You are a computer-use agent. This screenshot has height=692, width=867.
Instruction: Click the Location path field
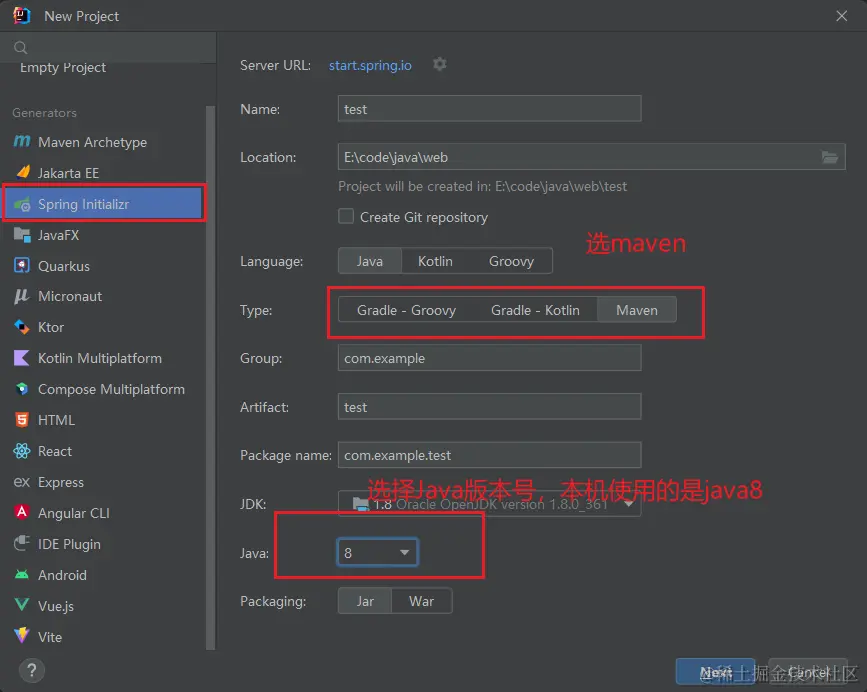click(592, 157)
